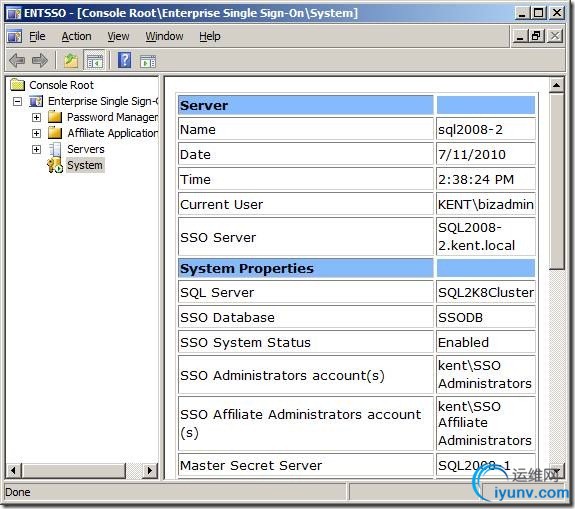Click the Master Secret Server label

[x=251, y=465]
